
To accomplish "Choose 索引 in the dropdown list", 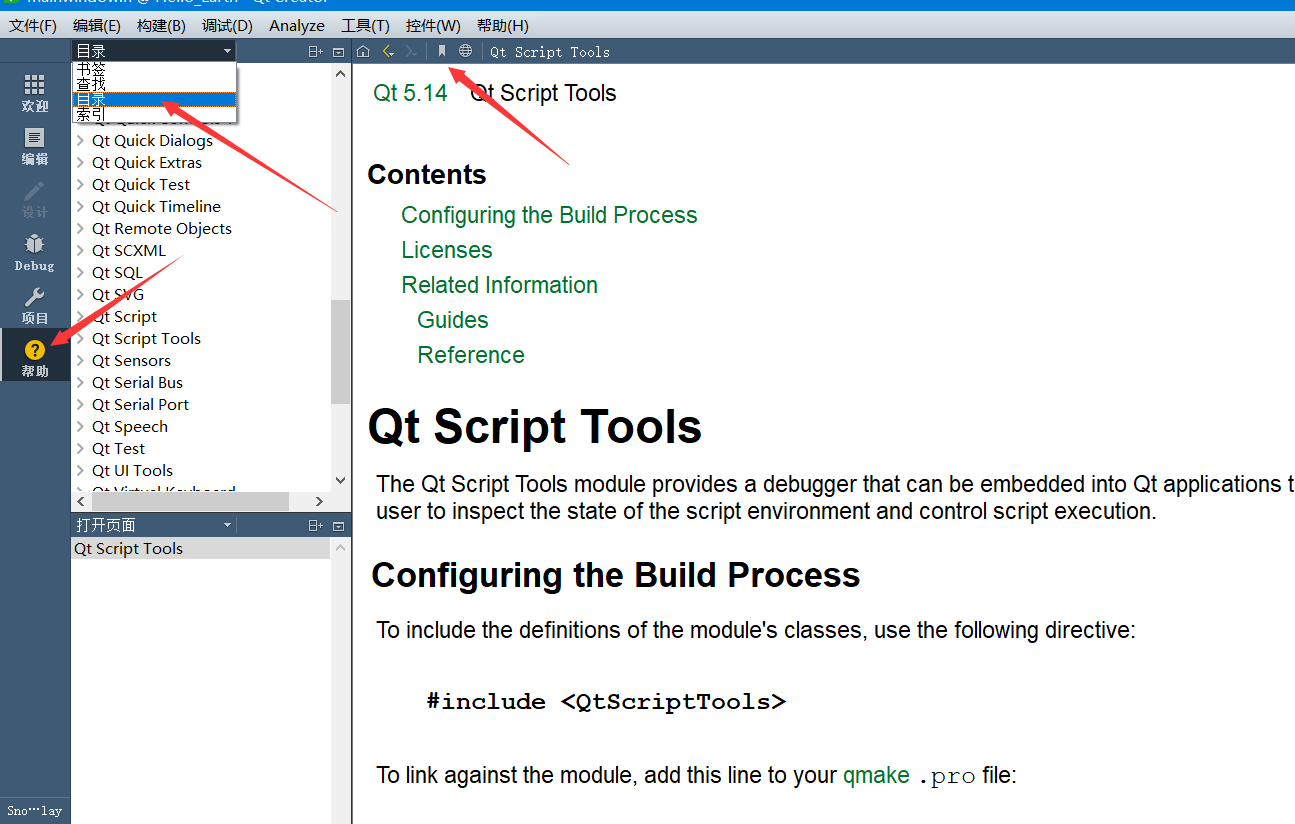I will point(154,114).
